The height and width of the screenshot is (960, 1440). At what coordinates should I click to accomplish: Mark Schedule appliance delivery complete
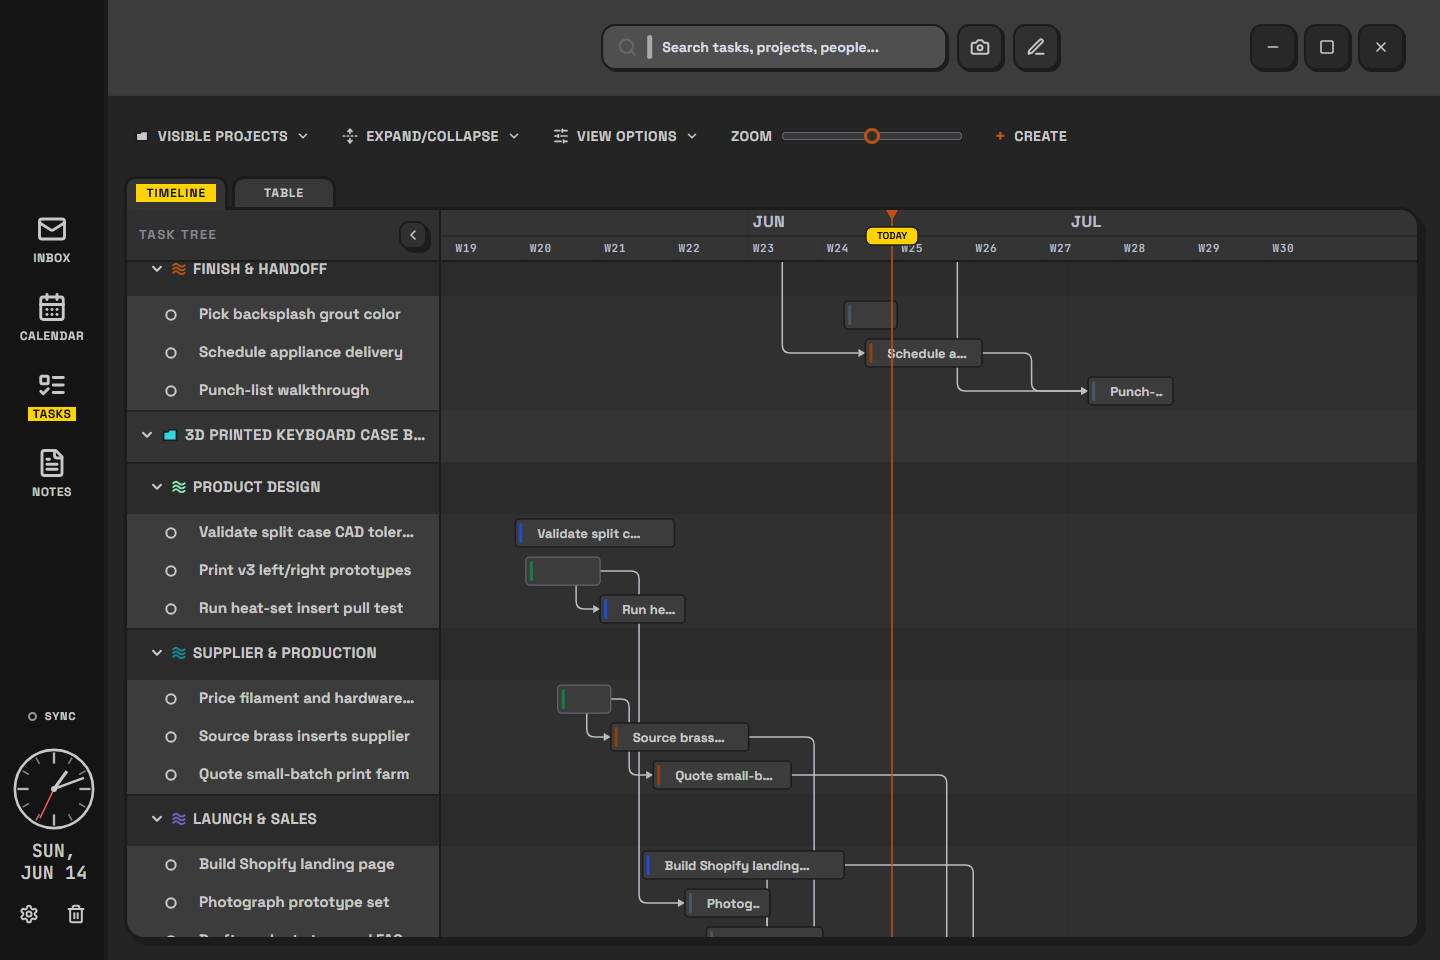171,353
